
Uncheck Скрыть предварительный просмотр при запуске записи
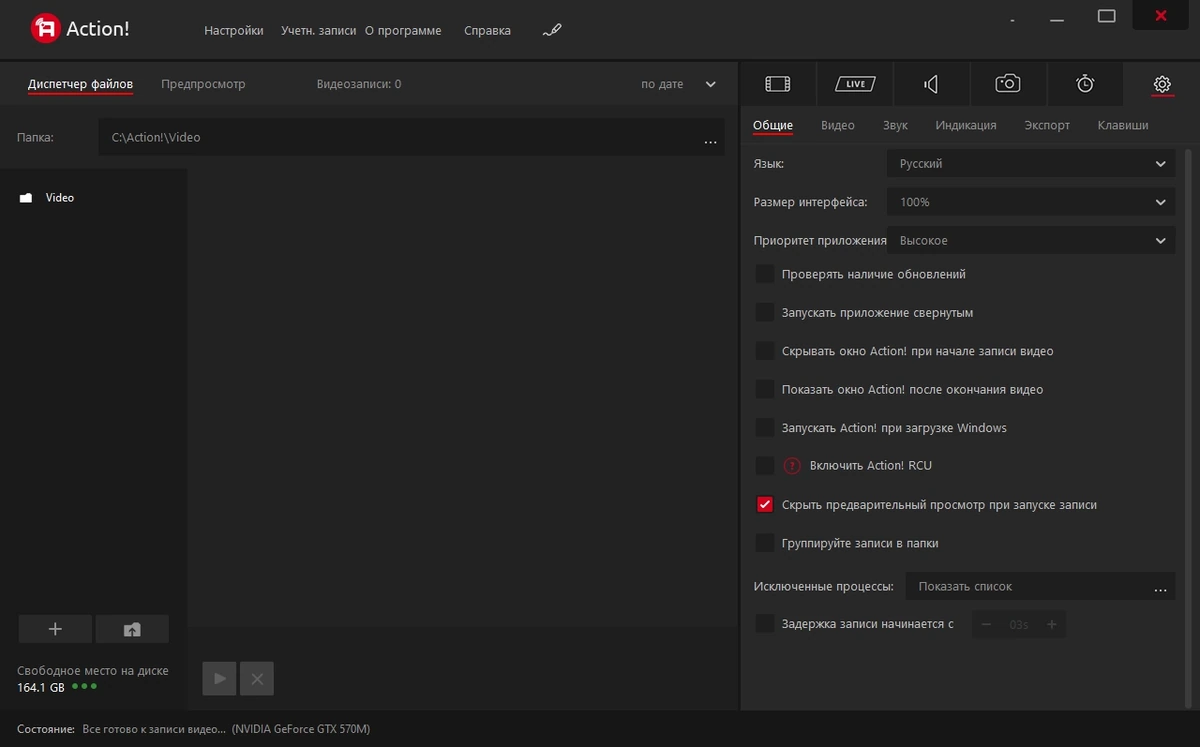[x=765, y=505]
